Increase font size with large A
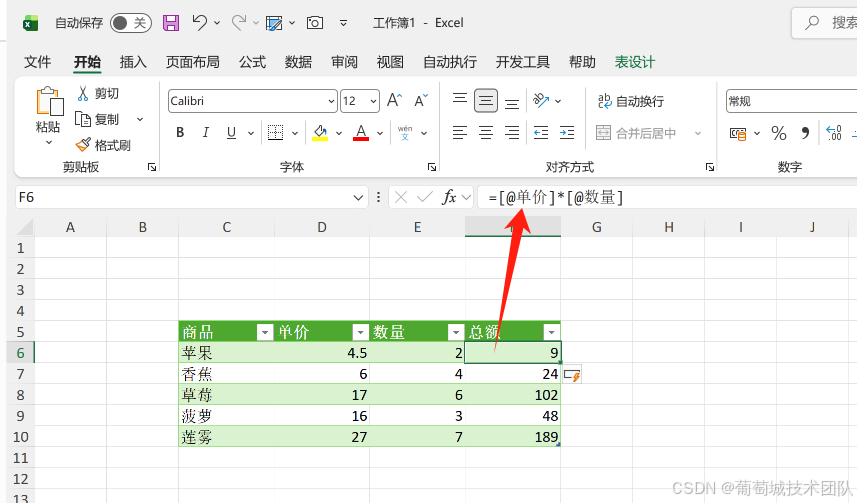The width and height of the screenshot is (857, 503). [x=394, y=101]
